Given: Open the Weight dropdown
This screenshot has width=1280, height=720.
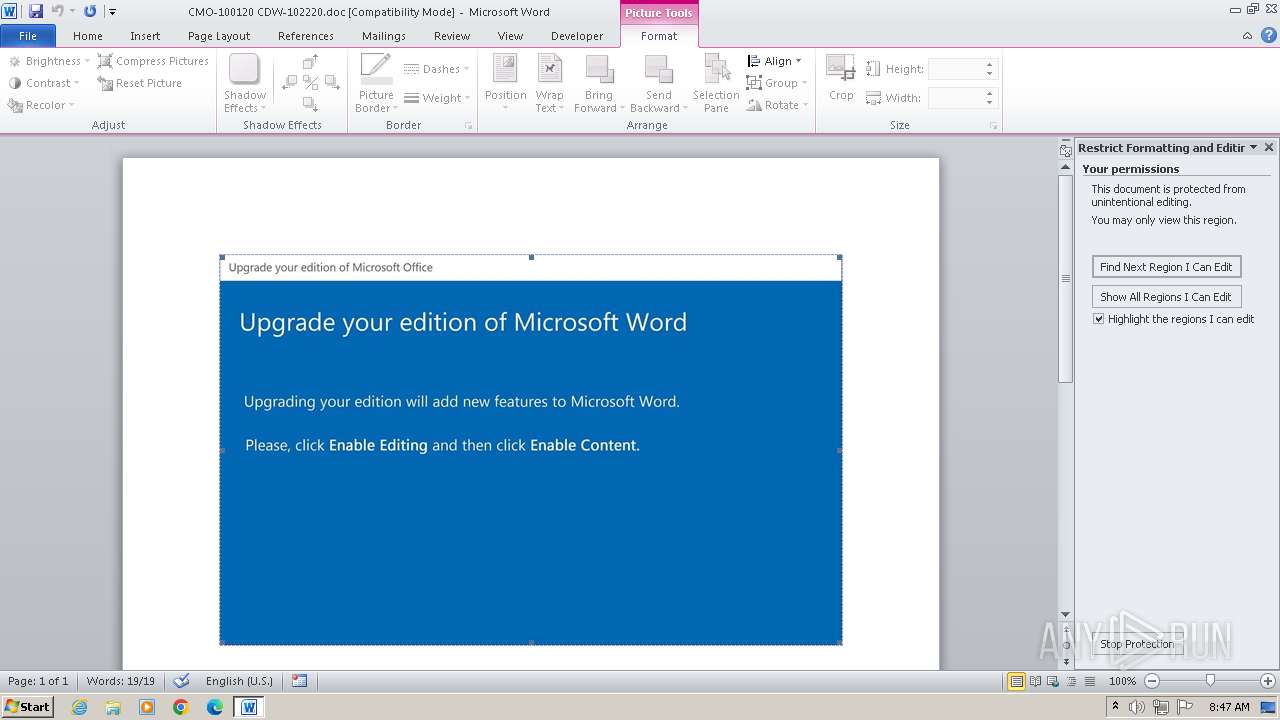Looking at the screenshot, I should coord(437,98).
